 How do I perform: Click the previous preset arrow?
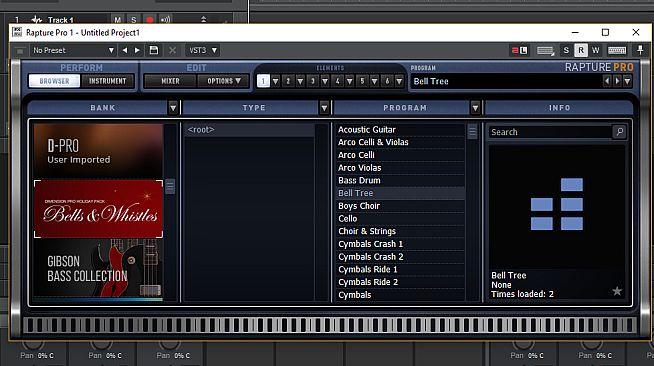[x=124, y=50]
